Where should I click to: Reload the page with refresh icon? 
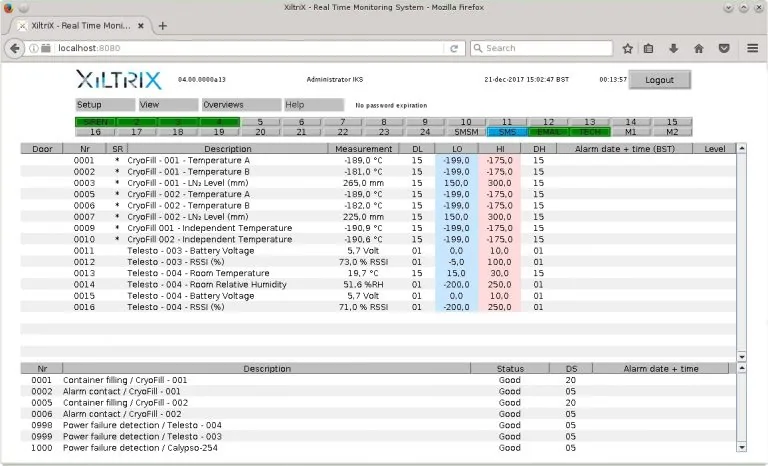tap(454, 49)
